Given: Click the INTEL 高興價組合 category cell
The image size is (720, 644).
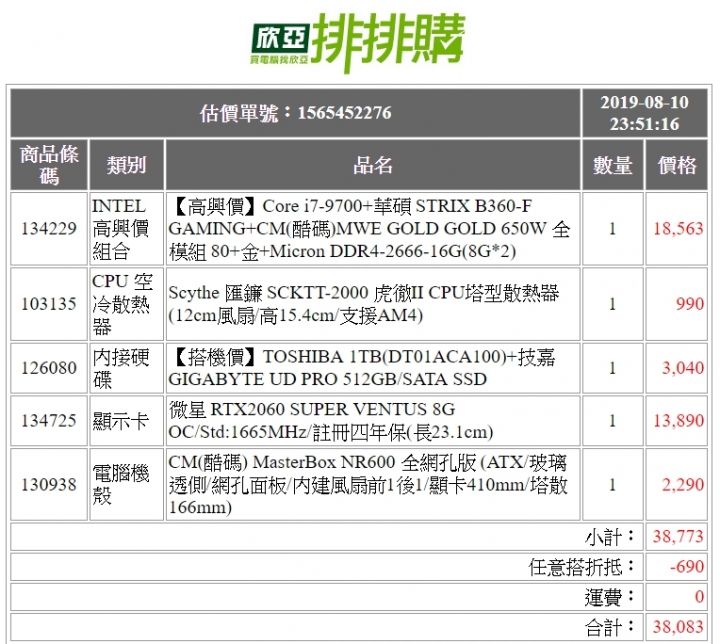Looking at the screenshot, I should 127,229.
